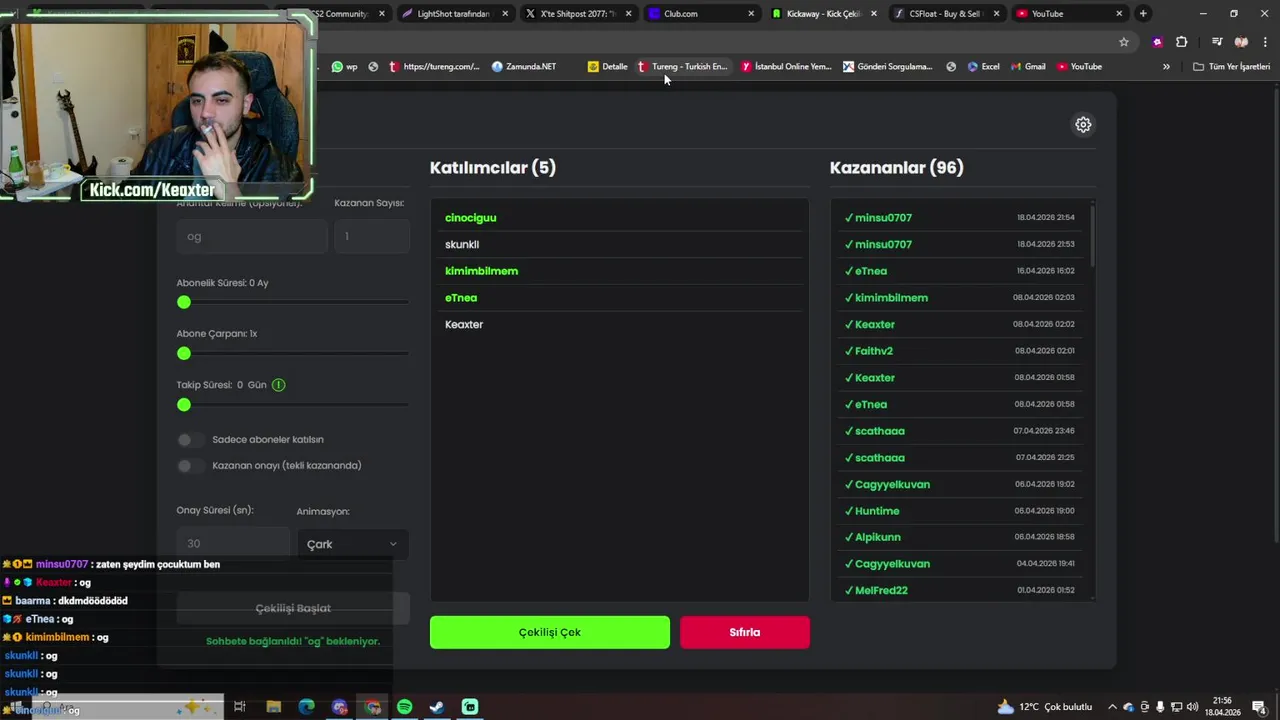Select participant cinociguu in Katılımcılar

pyautogui.click(x=471, y=218)
